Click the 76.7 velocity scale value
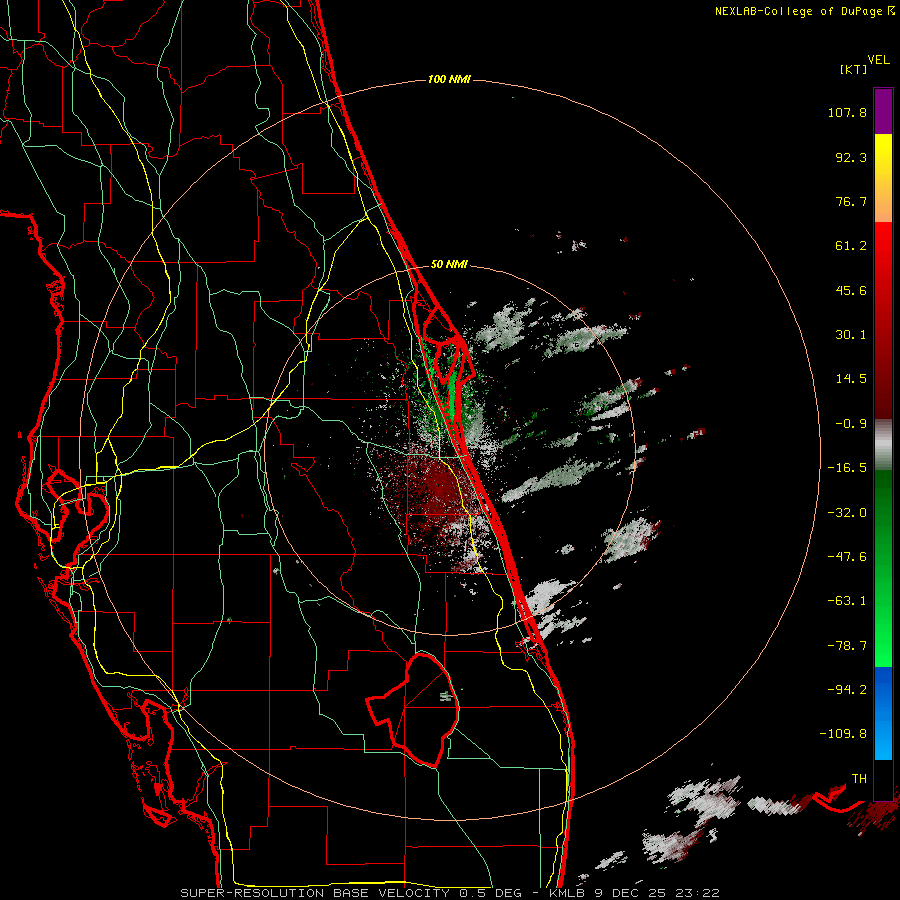The width and height of the screenshot is (900, 900). [851, 201]
